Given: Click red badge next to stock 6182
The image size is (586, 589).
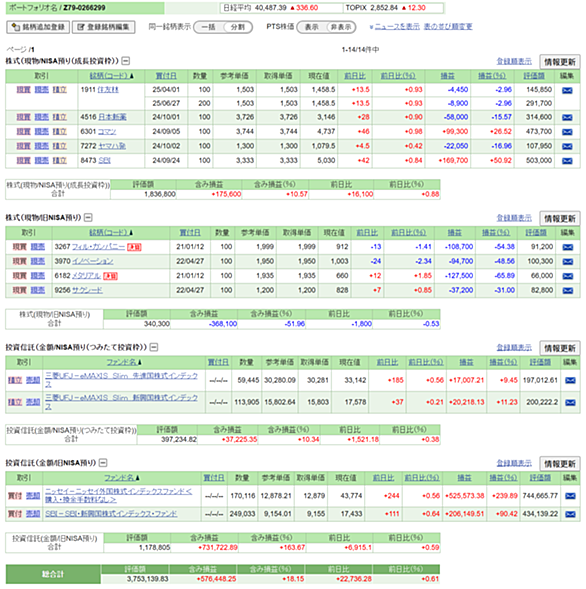Looking at the screenshot, I should 110,276.
